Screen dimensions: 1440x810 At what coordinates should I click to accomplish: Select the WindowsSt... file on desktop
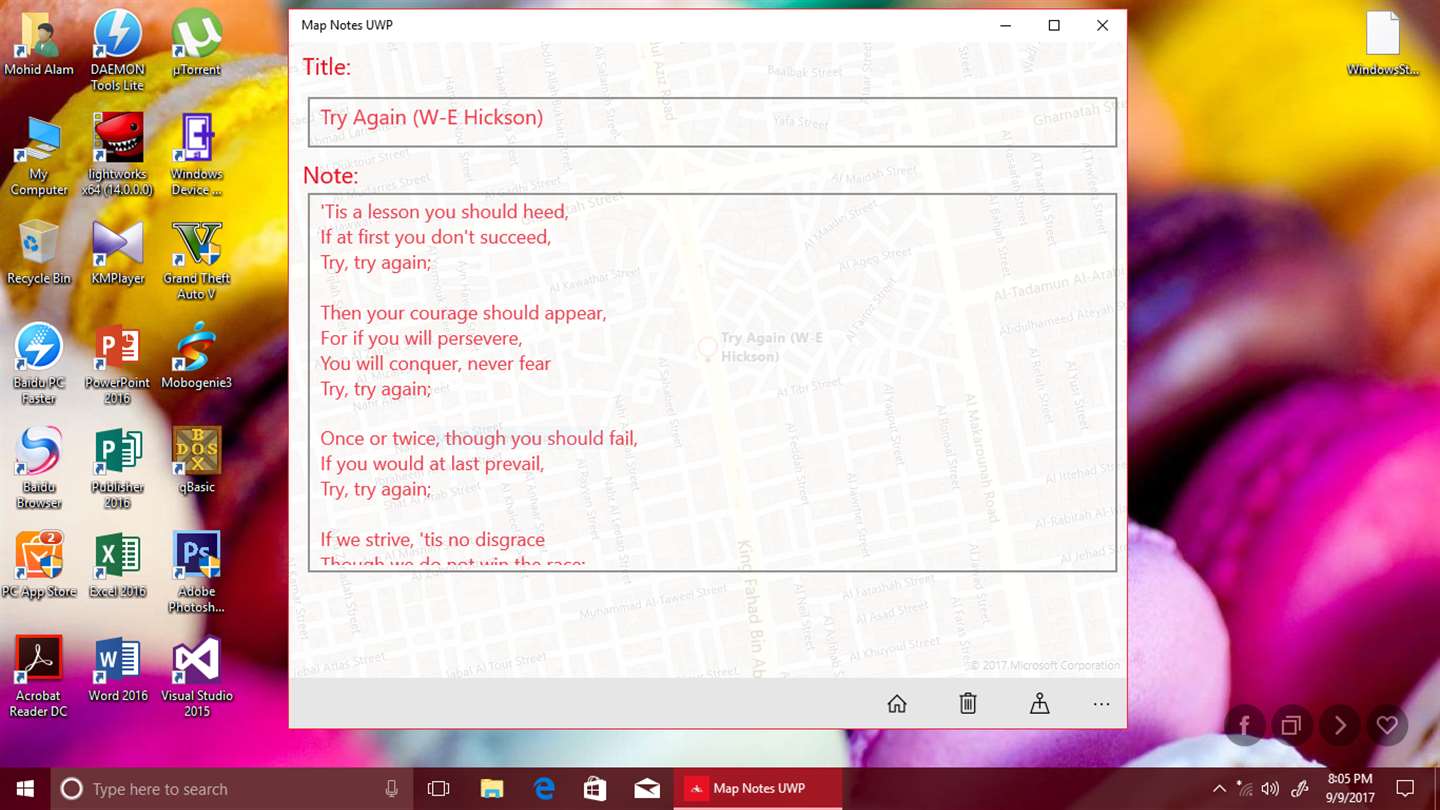coord(1383,44)
